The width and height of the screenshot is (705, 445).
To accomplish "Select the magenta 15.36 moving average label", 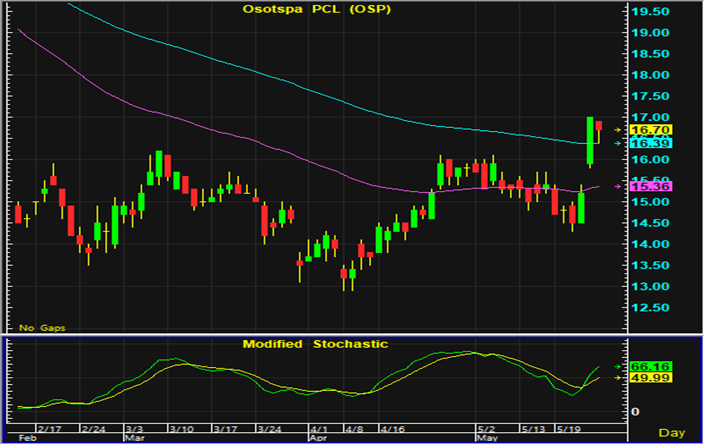I will point(651,187).
